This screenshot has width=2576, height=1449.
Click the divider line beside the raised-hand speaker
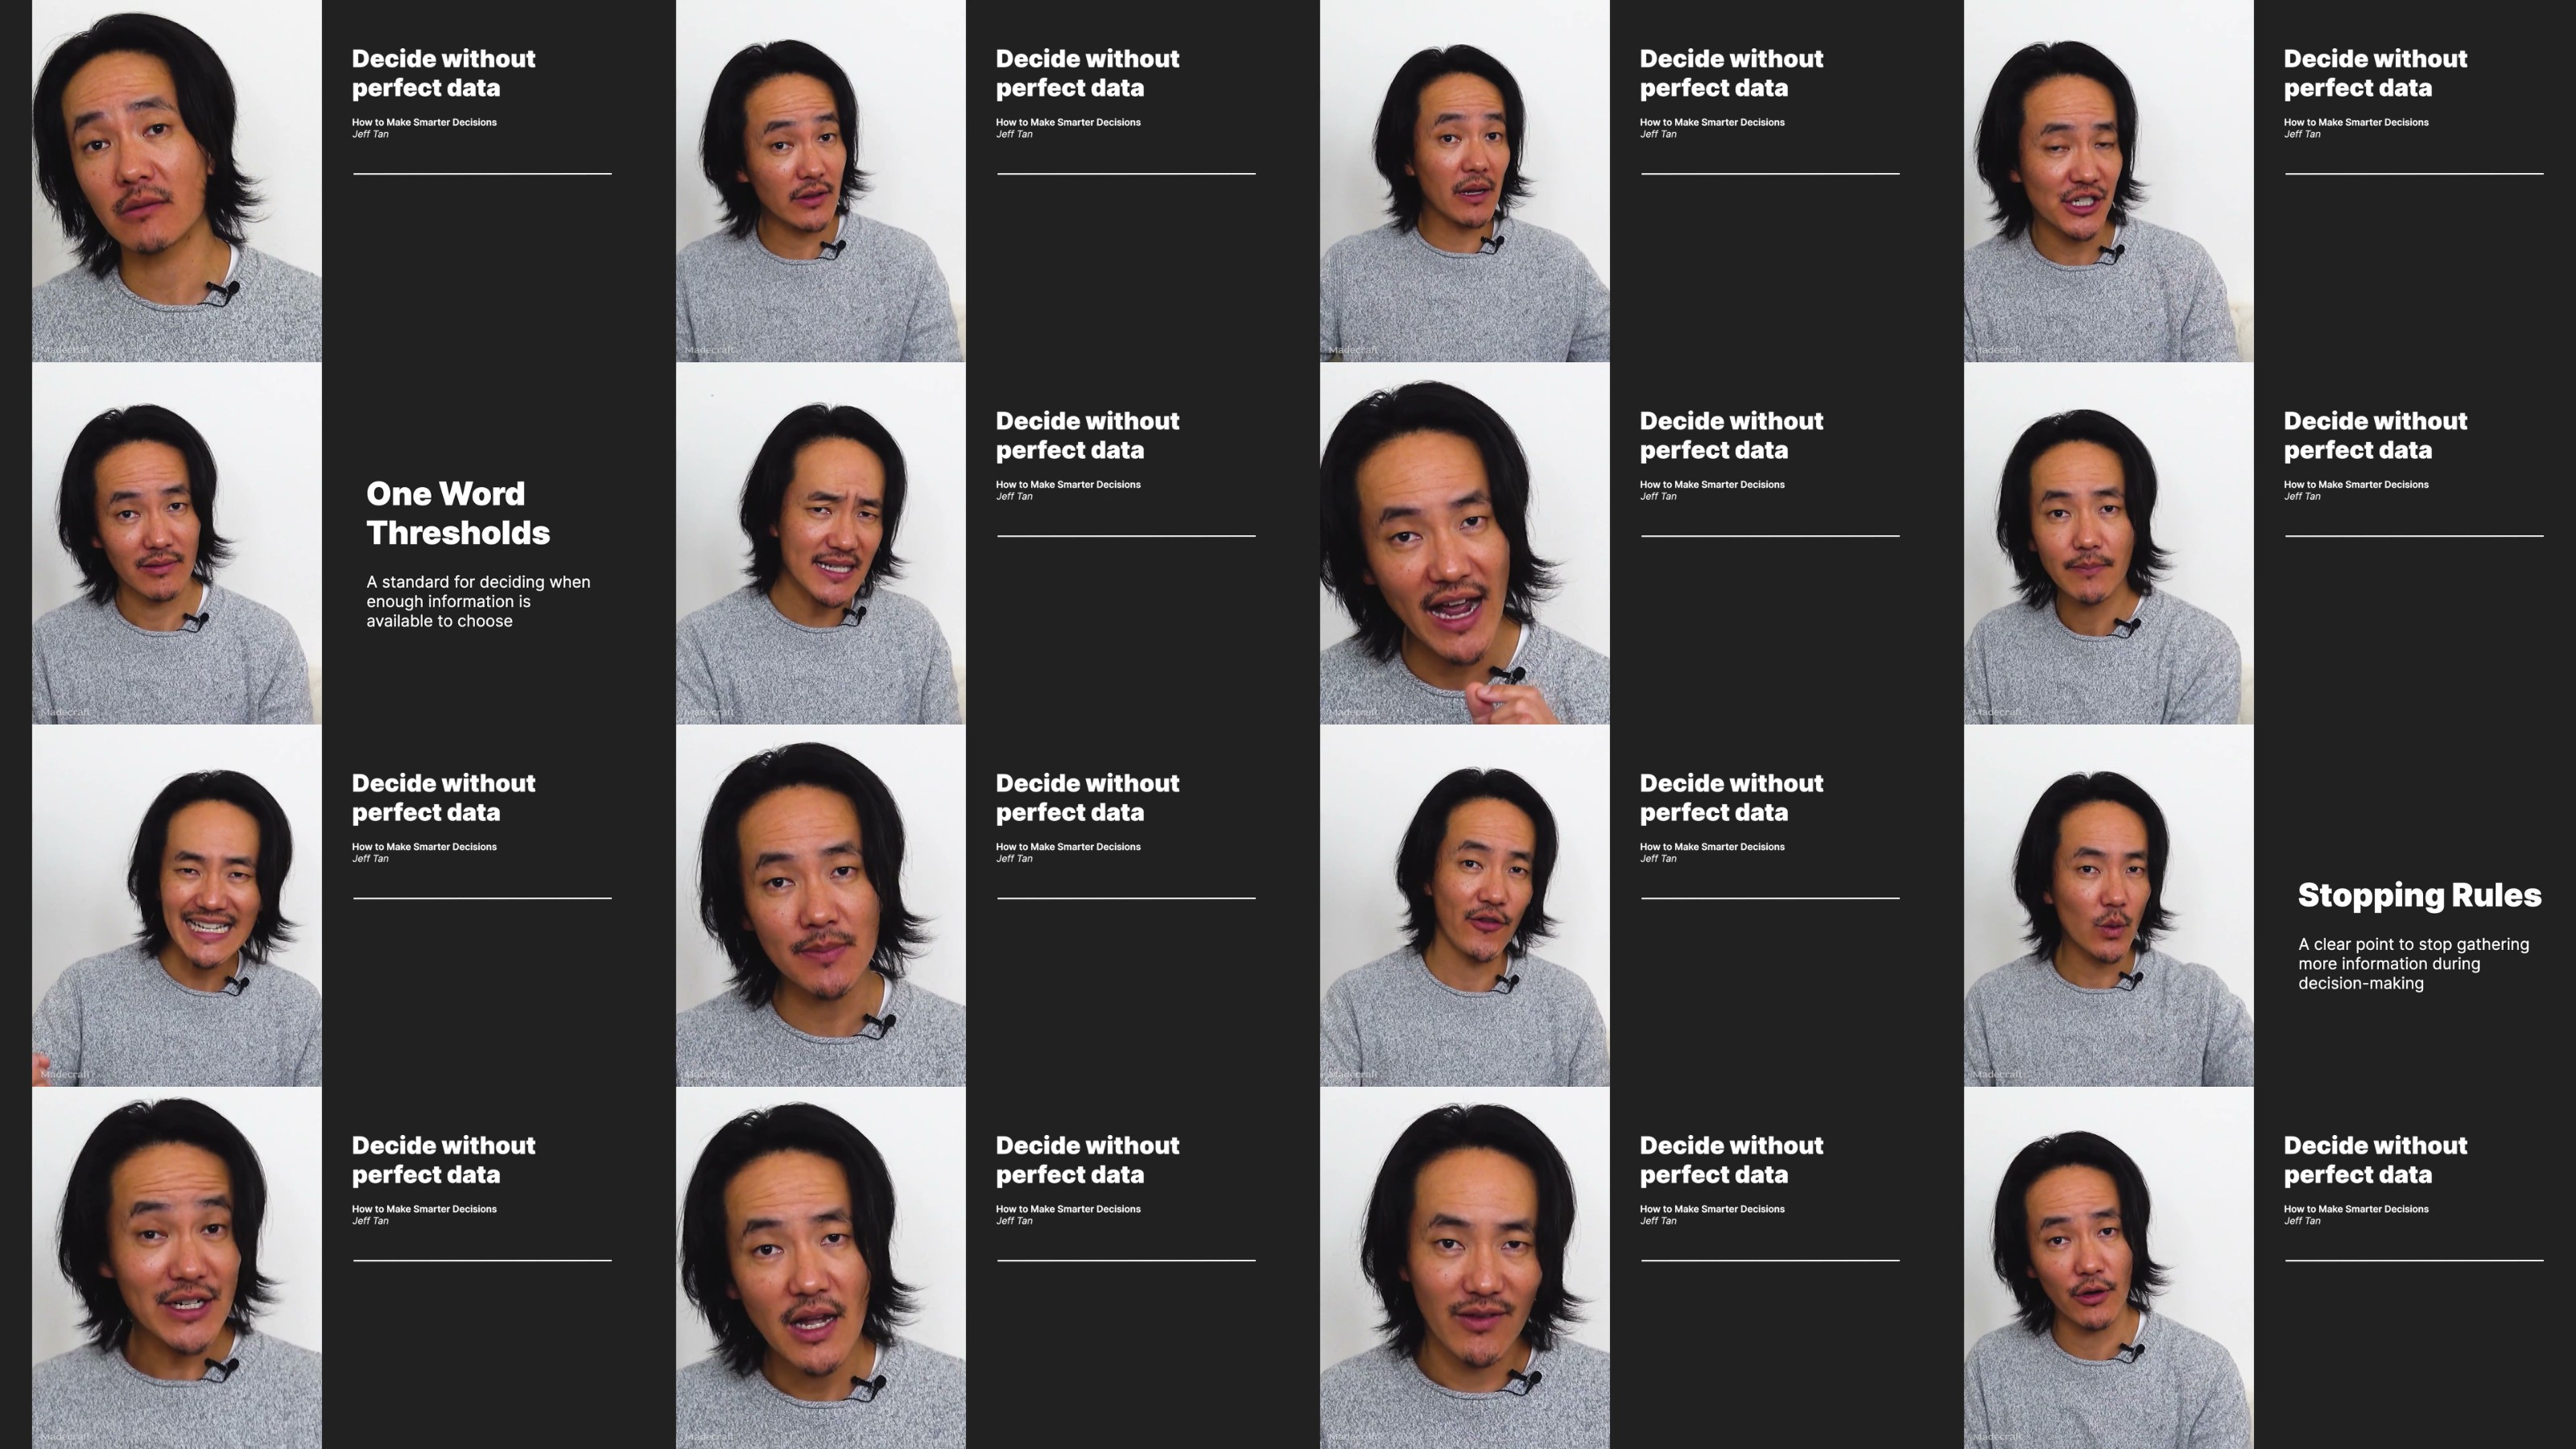tap(1769, 536)
